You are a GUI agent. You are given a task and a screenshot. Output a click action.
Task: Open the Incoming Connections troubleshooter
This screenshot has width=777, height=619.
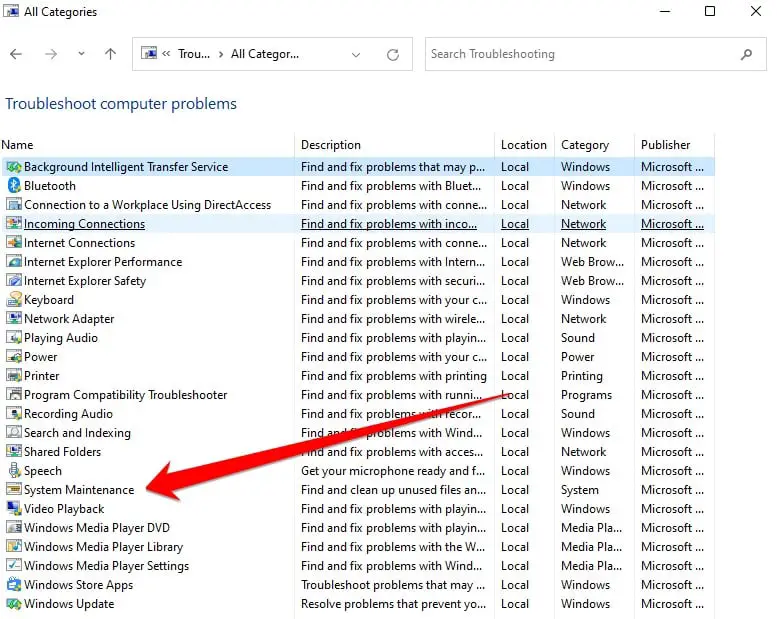click(84, 224)
